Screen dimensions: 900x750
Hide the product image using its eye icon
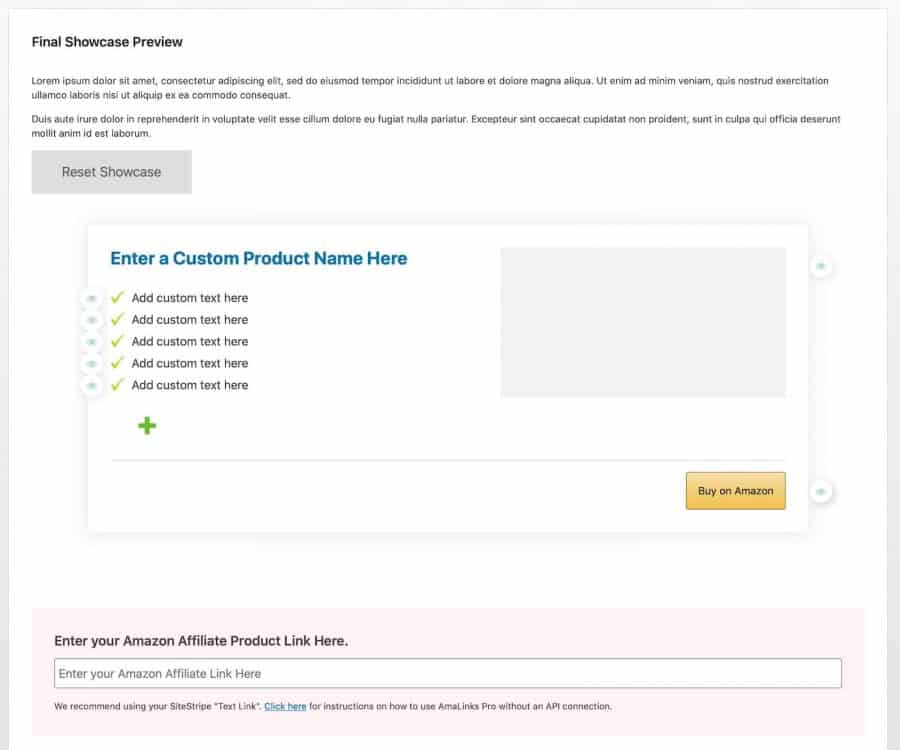pos(821,266)
